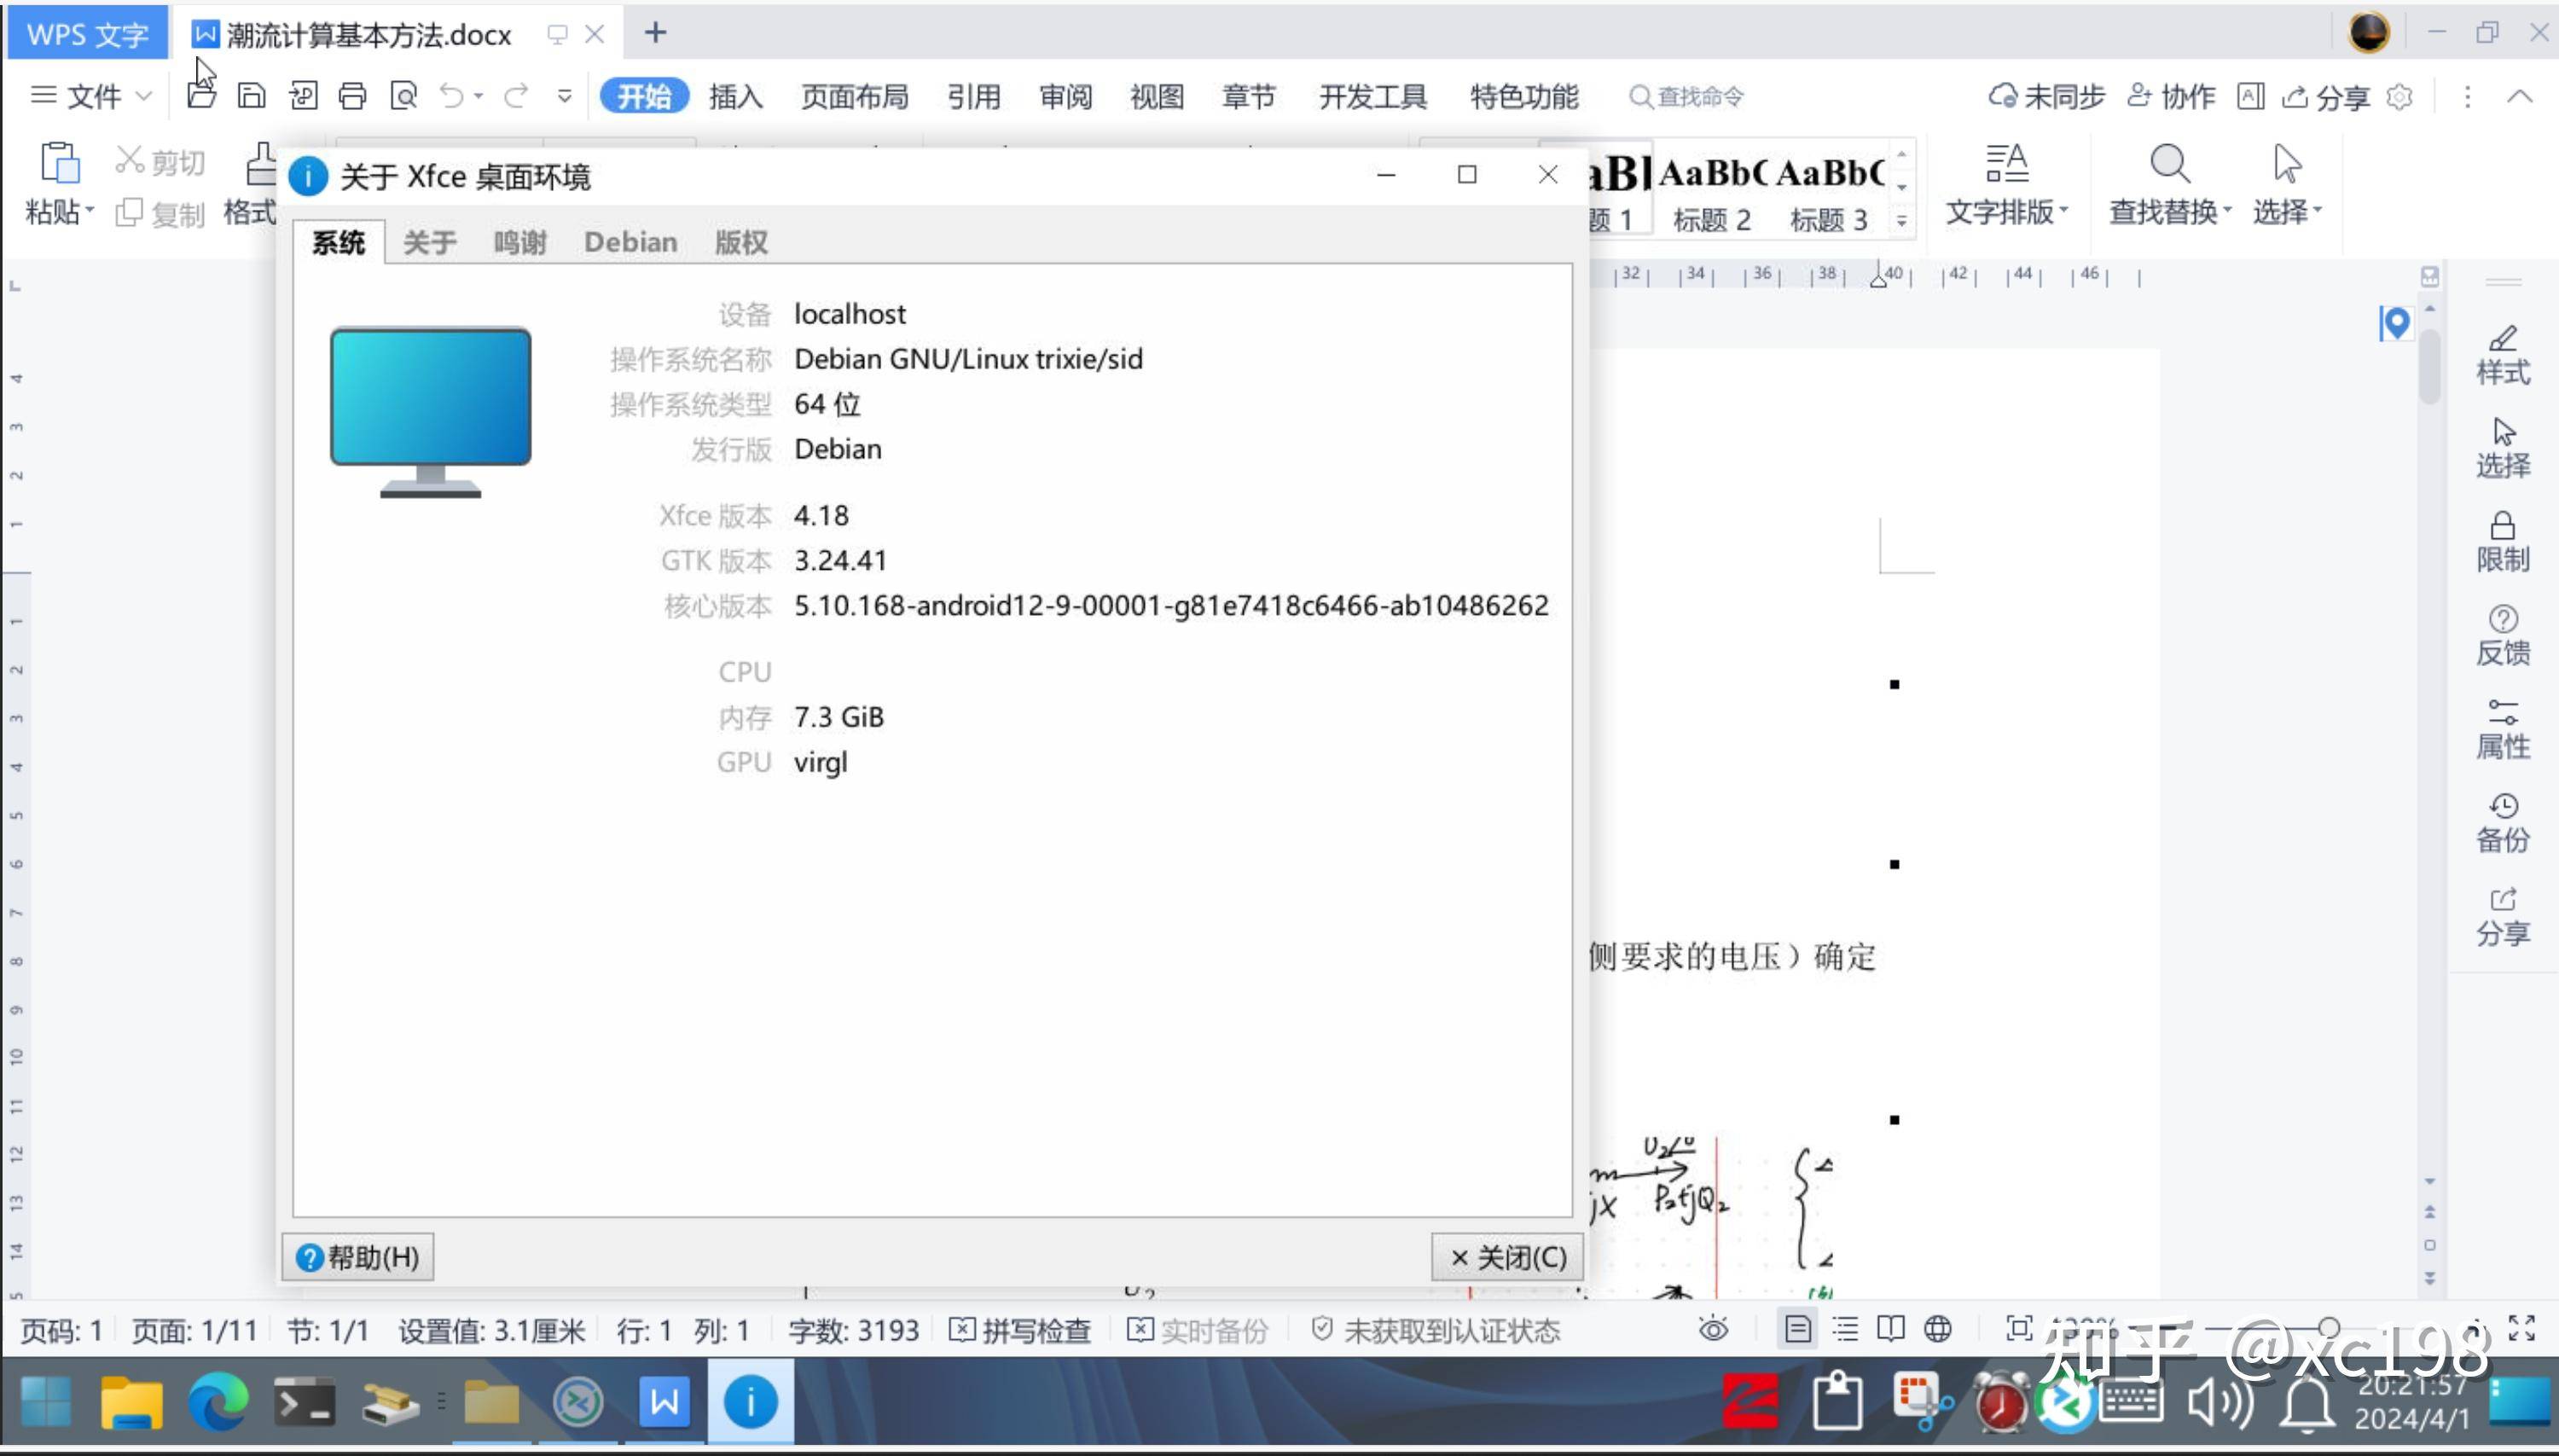Open 备份 in right sidebar

[x=2502, y=823]
